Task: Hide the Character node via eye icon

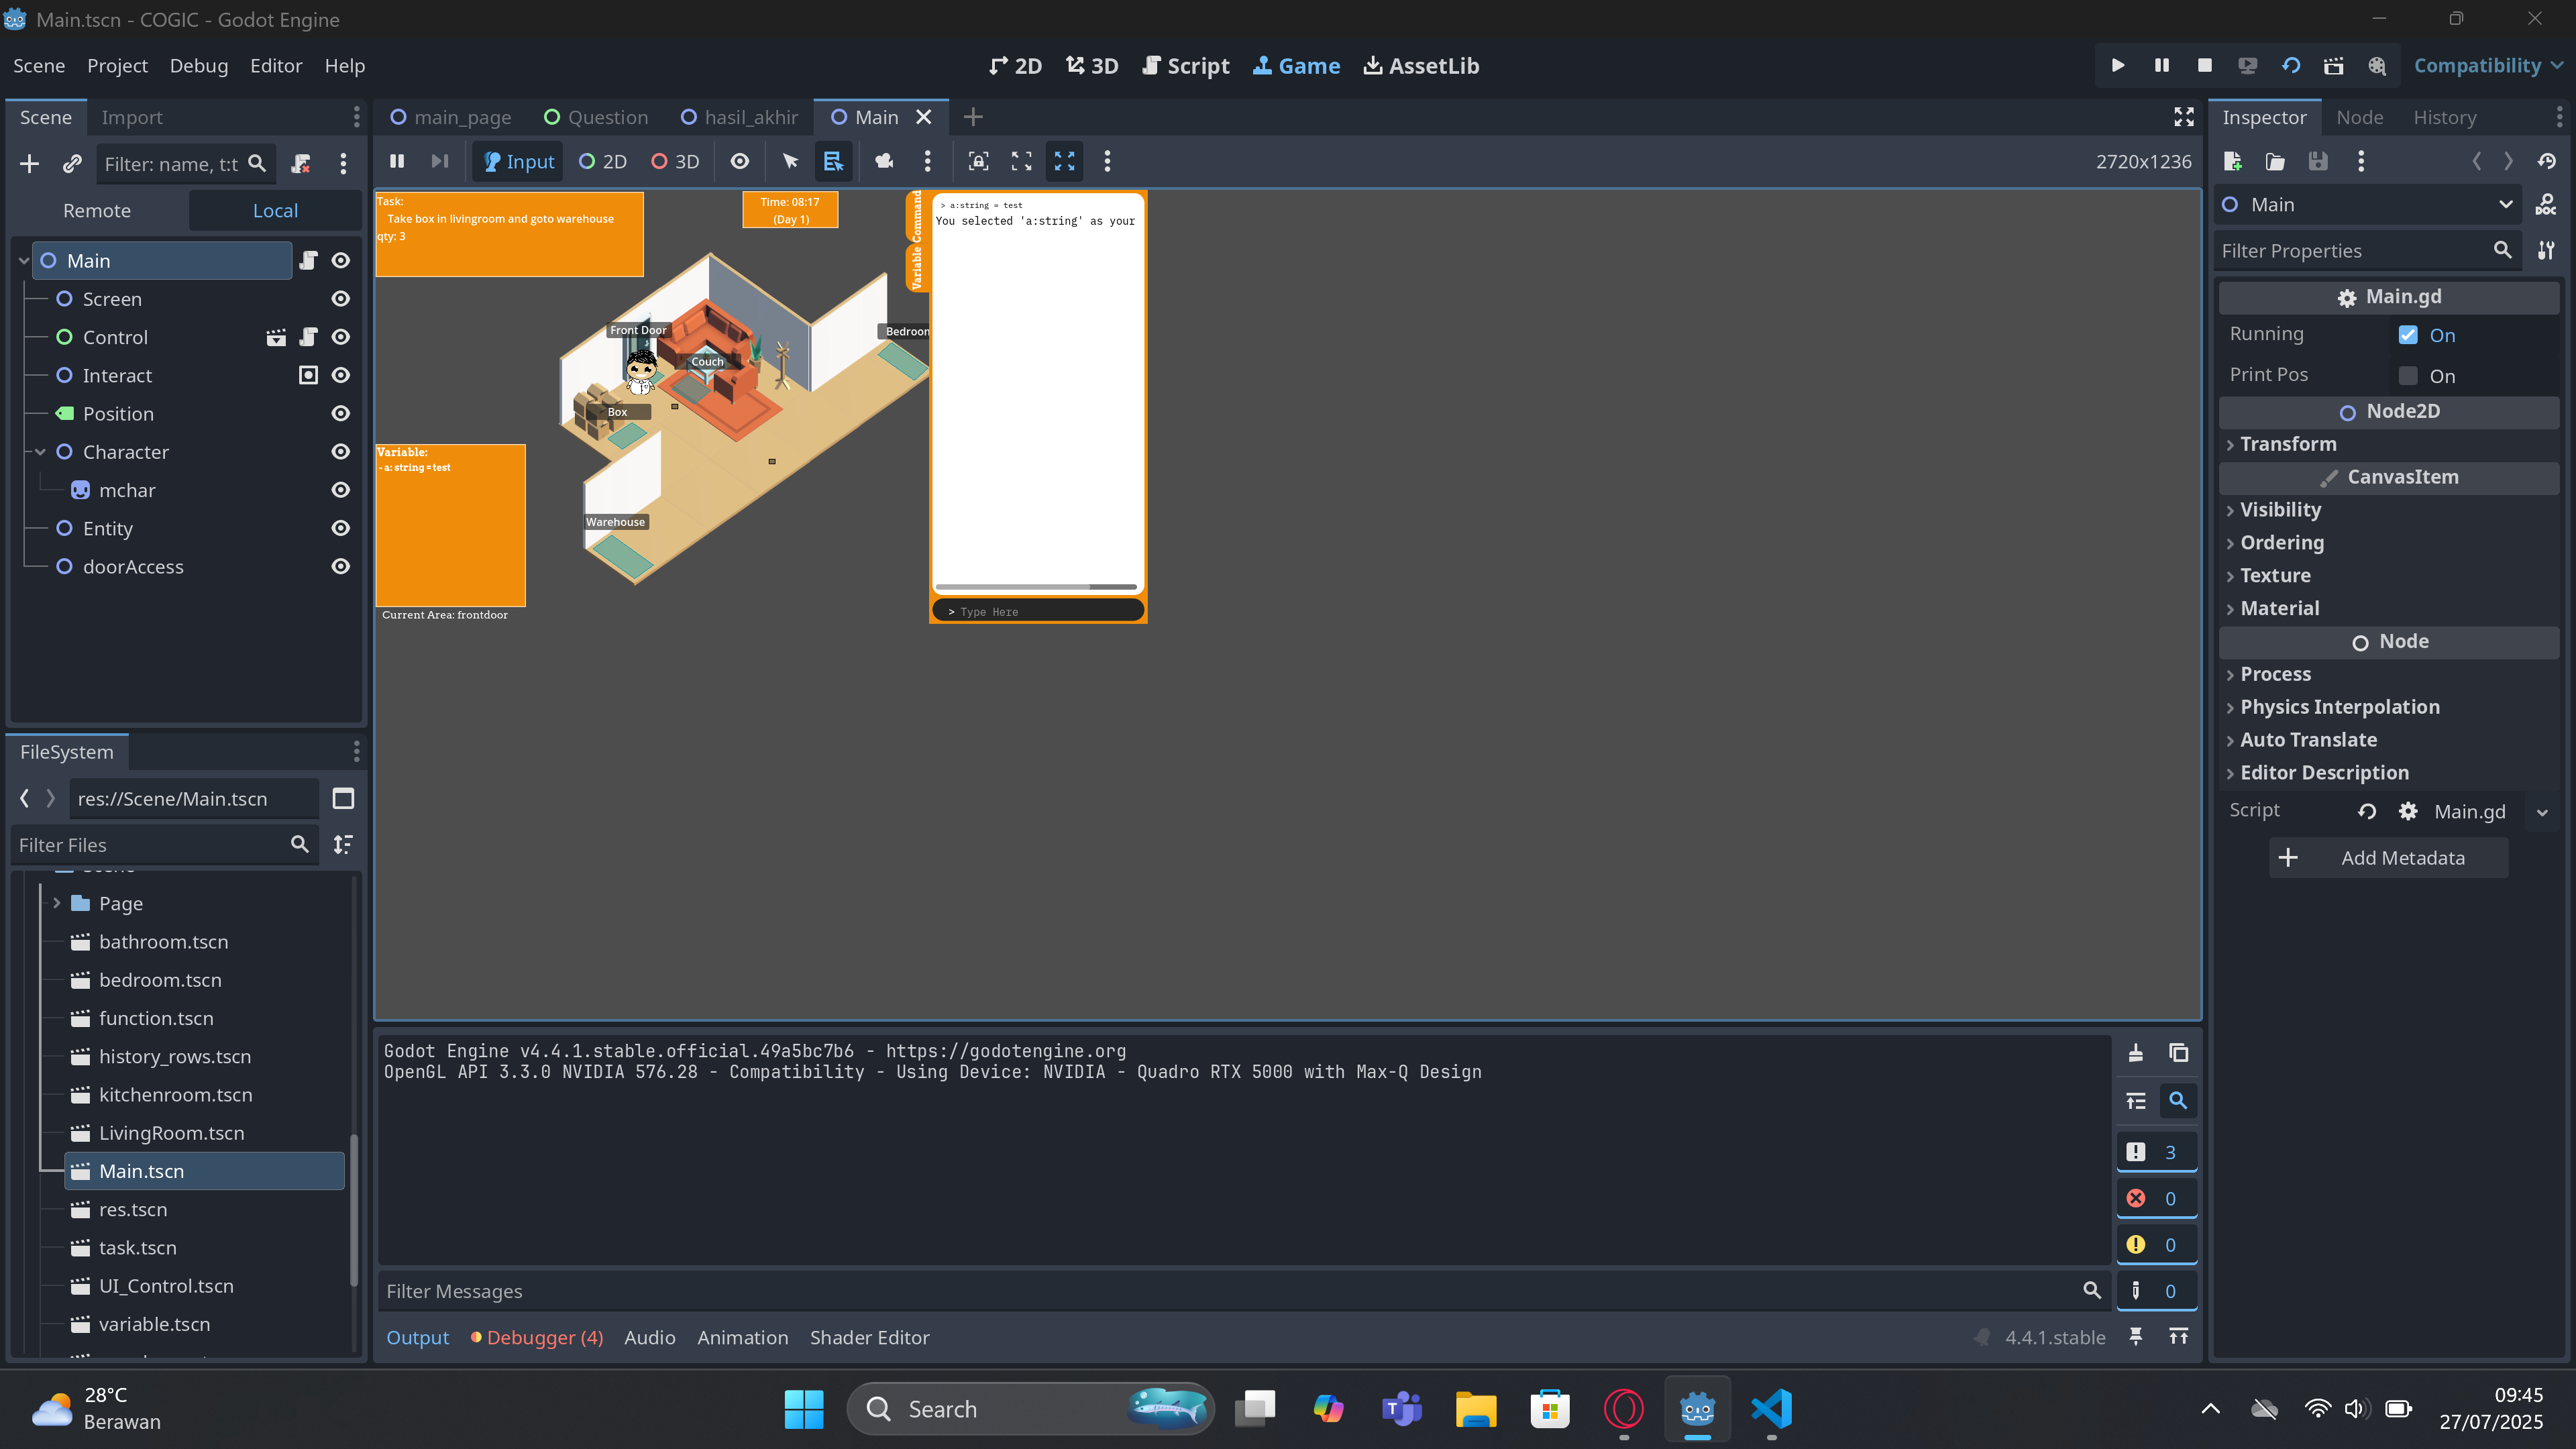Action: 340,452
